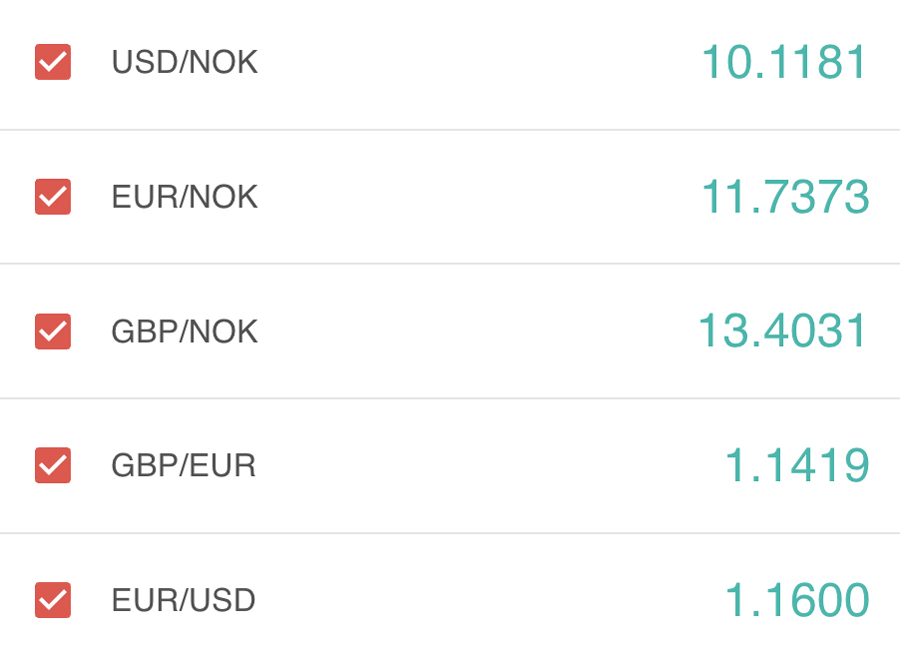Click the EUR/USD pair label
The height and width of the screenshot is (653, 900).
tap(183, 600)
